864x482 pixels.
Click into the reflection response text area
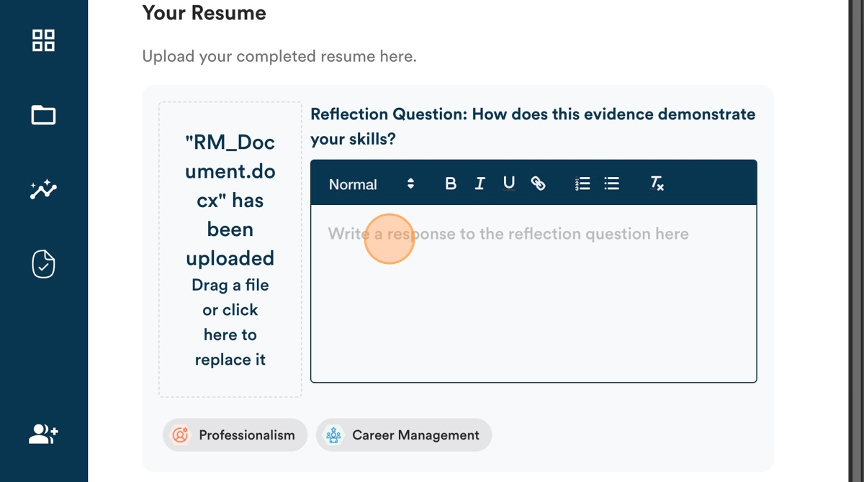pyautogui.click(x=533, y=294)
